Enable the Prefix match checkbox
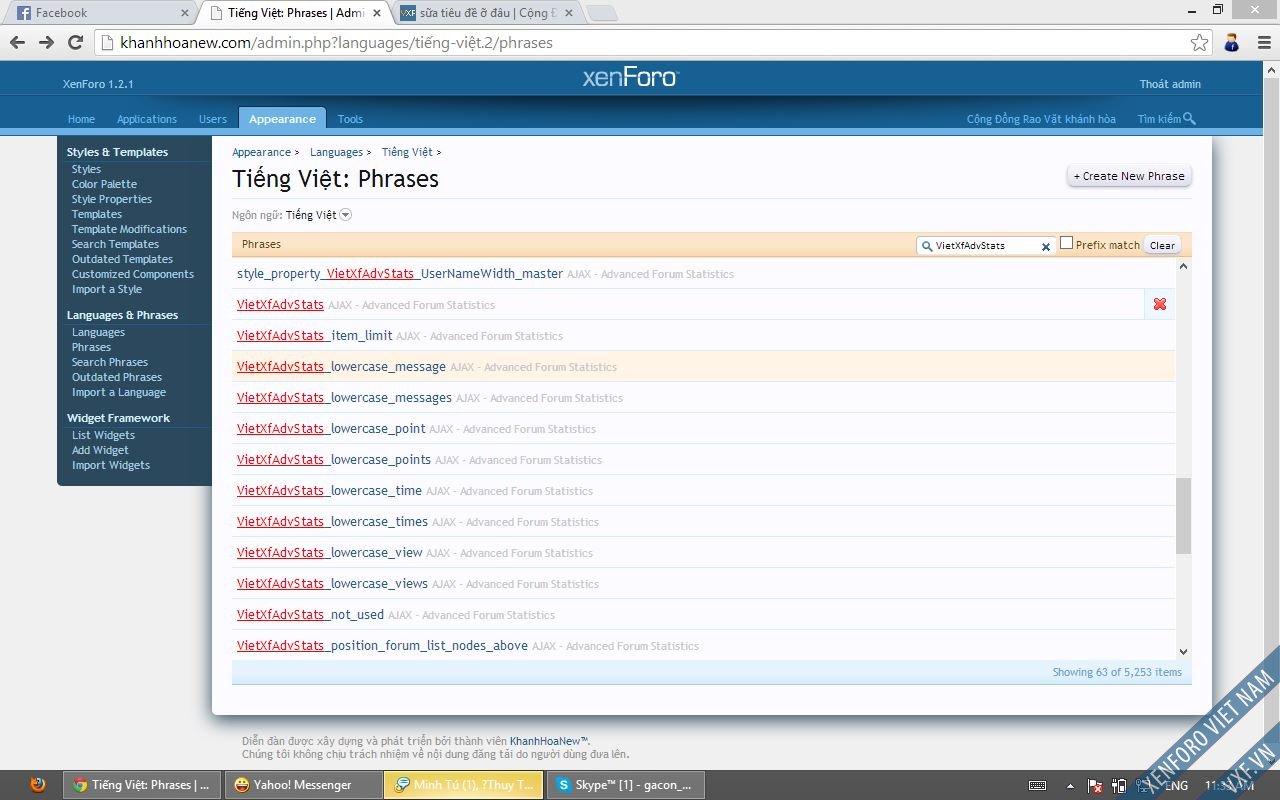1280x800 pixels. (1066, 243)
